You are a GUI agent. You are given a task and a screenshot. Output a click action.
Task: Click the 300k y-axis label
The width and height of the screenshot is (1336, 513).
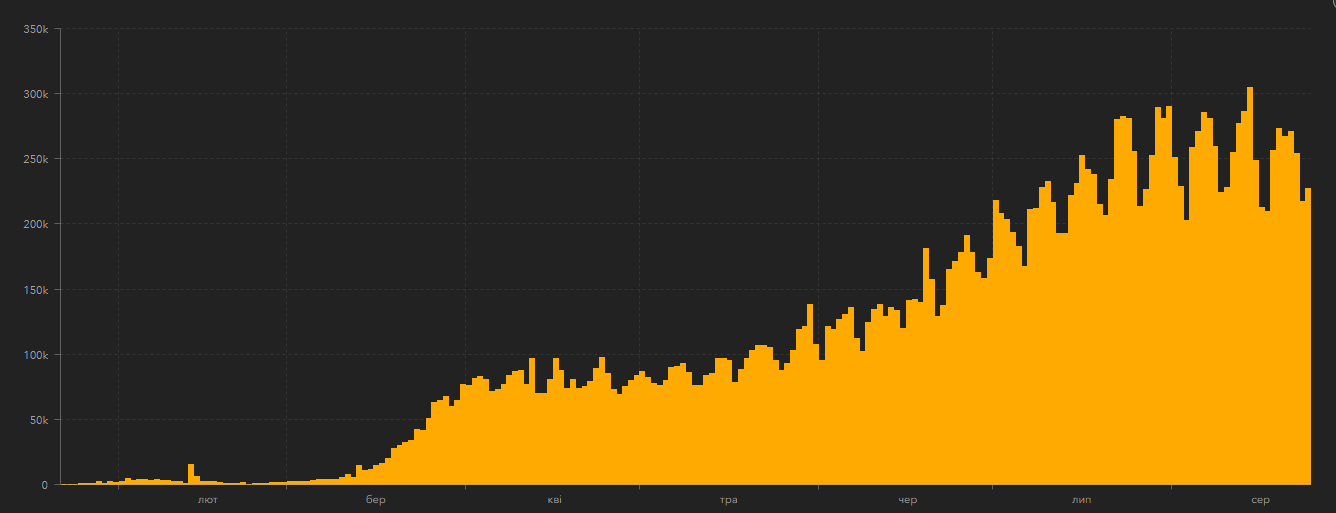pos(36,94)
